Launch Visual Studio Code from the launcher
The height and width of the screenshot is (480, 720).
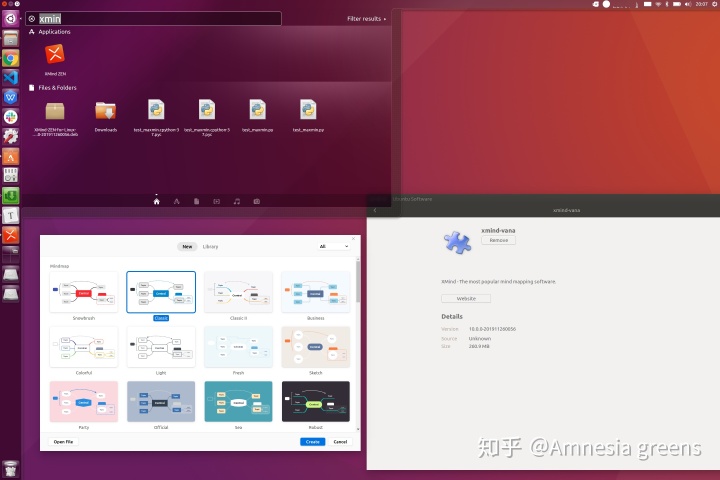point(10,78)
